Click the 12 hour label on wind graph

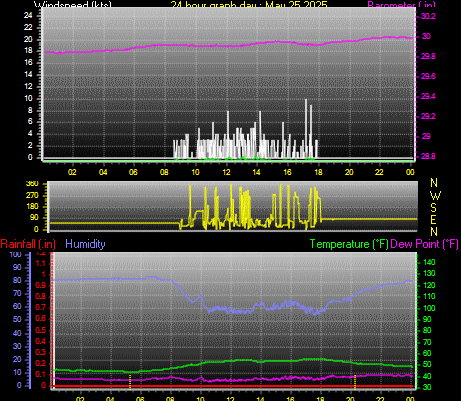(x=226, y=172)
